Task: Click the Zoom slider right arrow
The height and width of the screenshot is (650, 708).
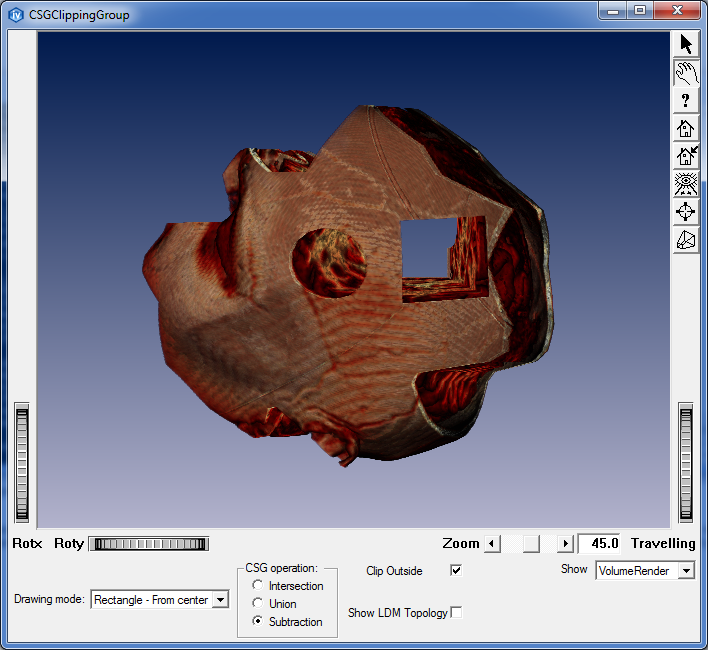Action: click(x=565, y=544)
